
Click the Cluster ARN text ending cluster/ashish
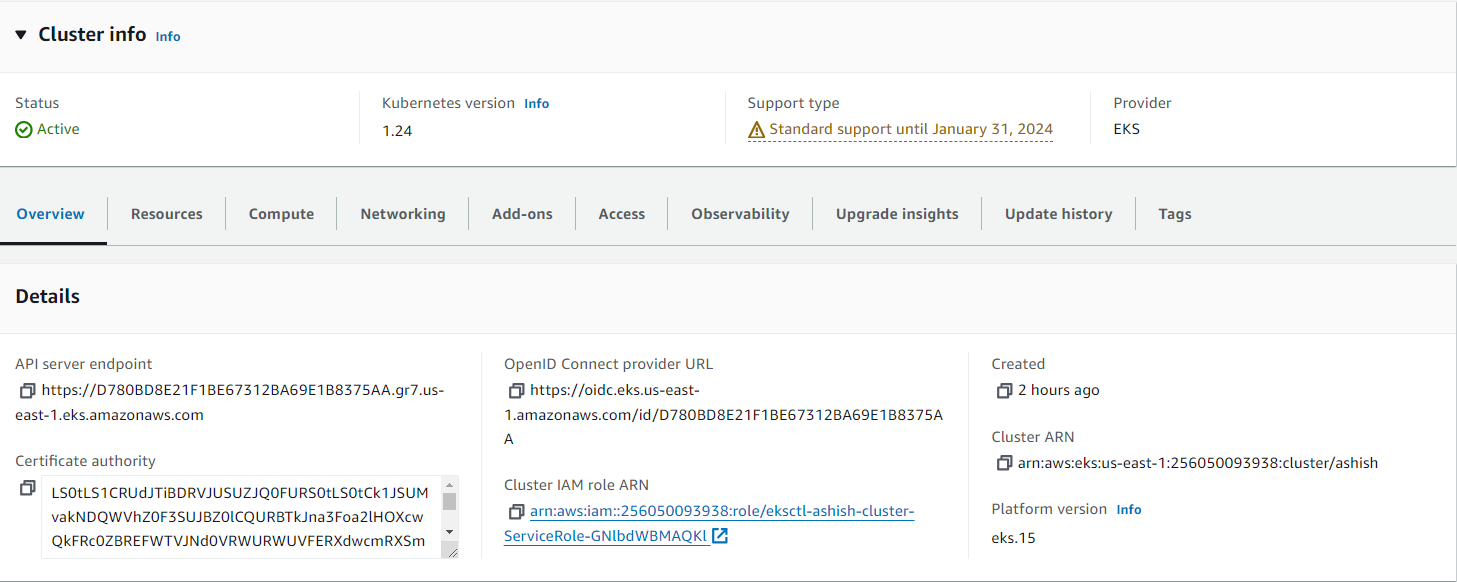[x=1198, y=463]
